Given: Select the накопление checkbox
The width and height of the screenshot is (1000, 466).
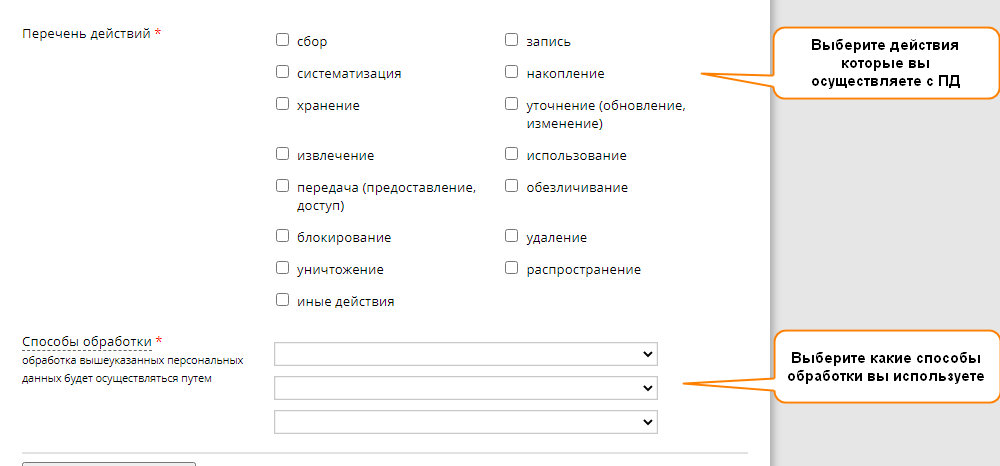Looking at the screenshot, I should point(511,72).
